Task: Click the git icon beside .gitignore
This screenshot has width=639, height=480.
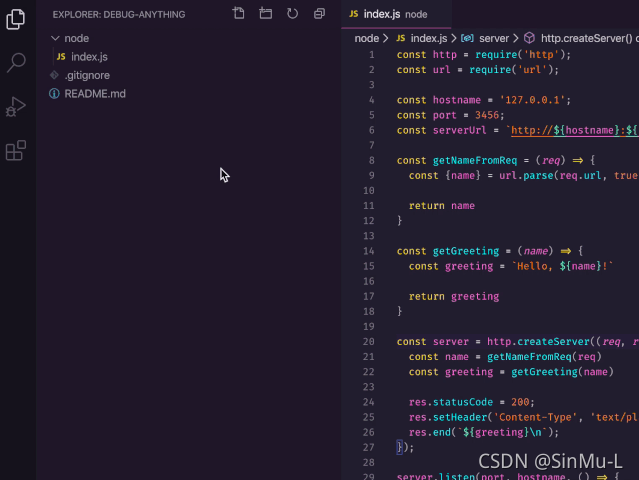Action: 54,75
